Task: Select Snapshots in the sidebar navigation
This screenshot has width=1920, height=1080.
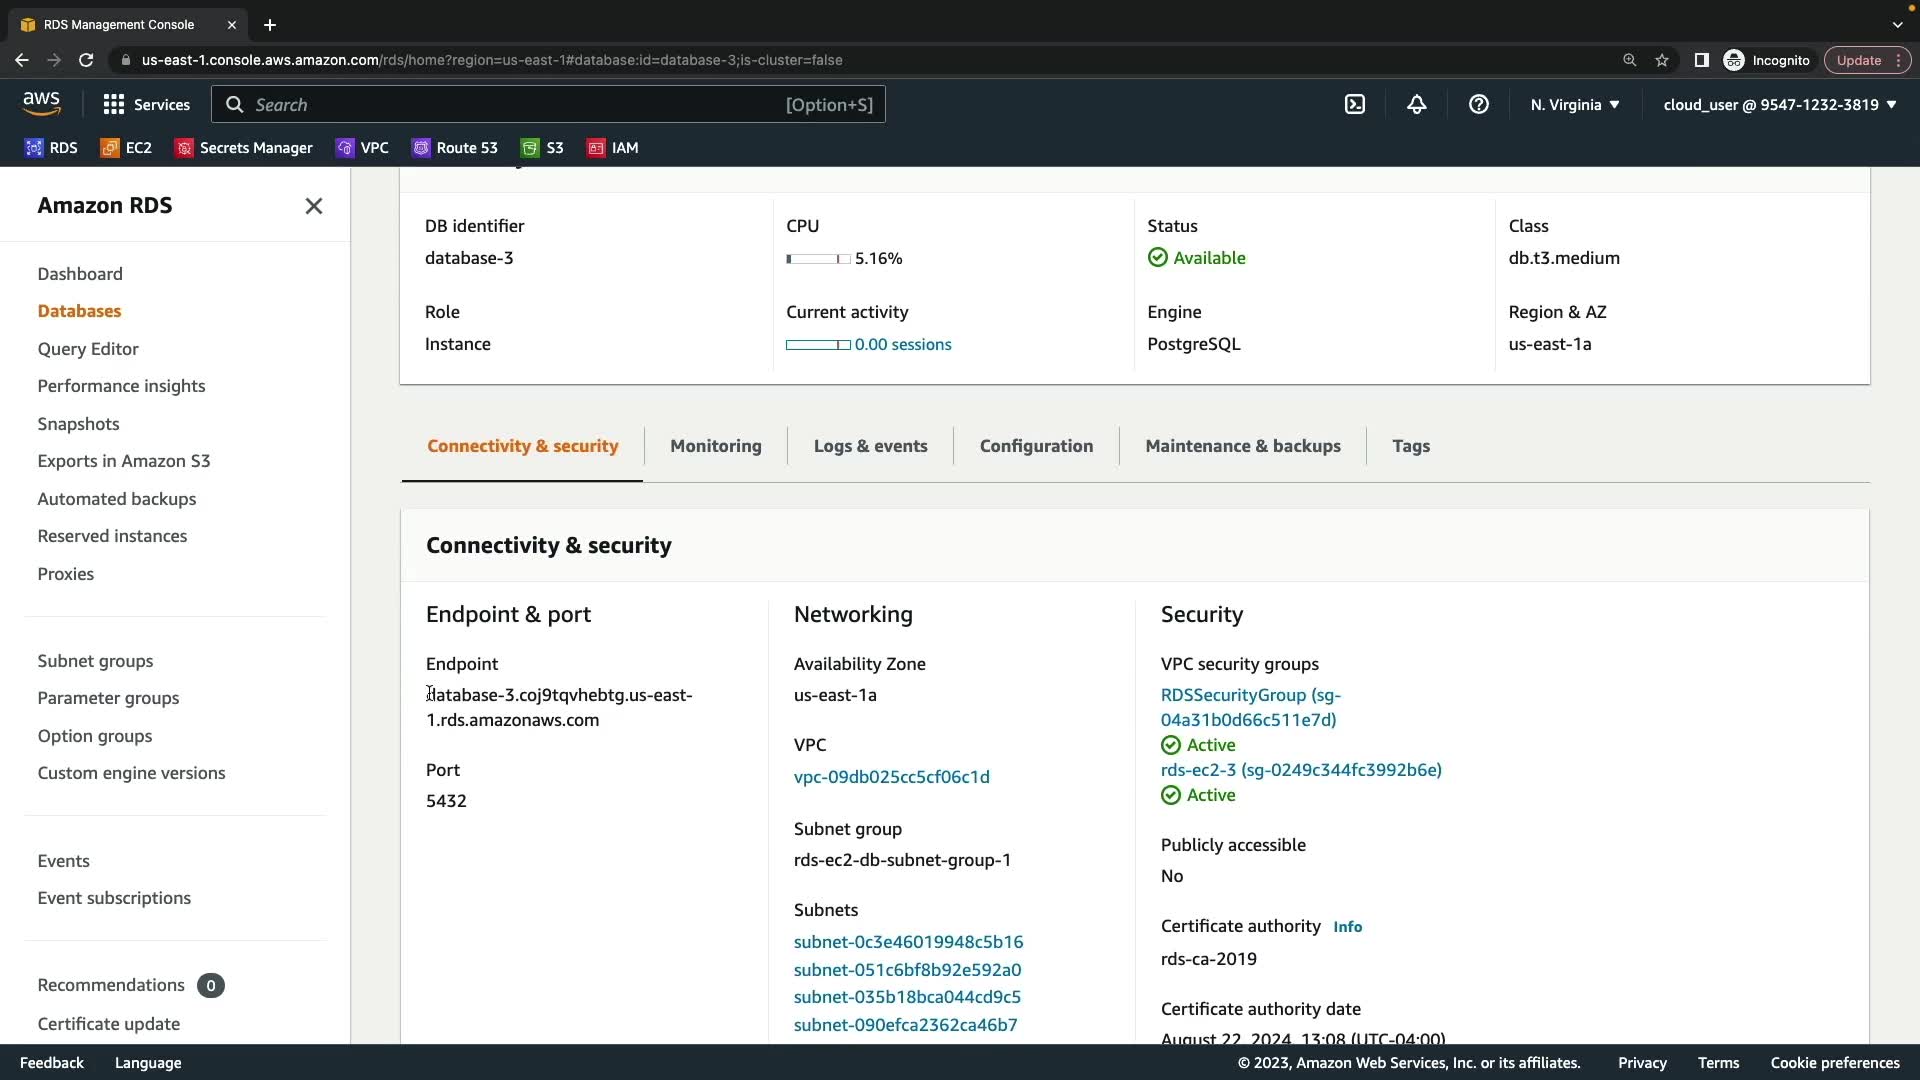Action: pyautogui.click(x=78, y=424)
